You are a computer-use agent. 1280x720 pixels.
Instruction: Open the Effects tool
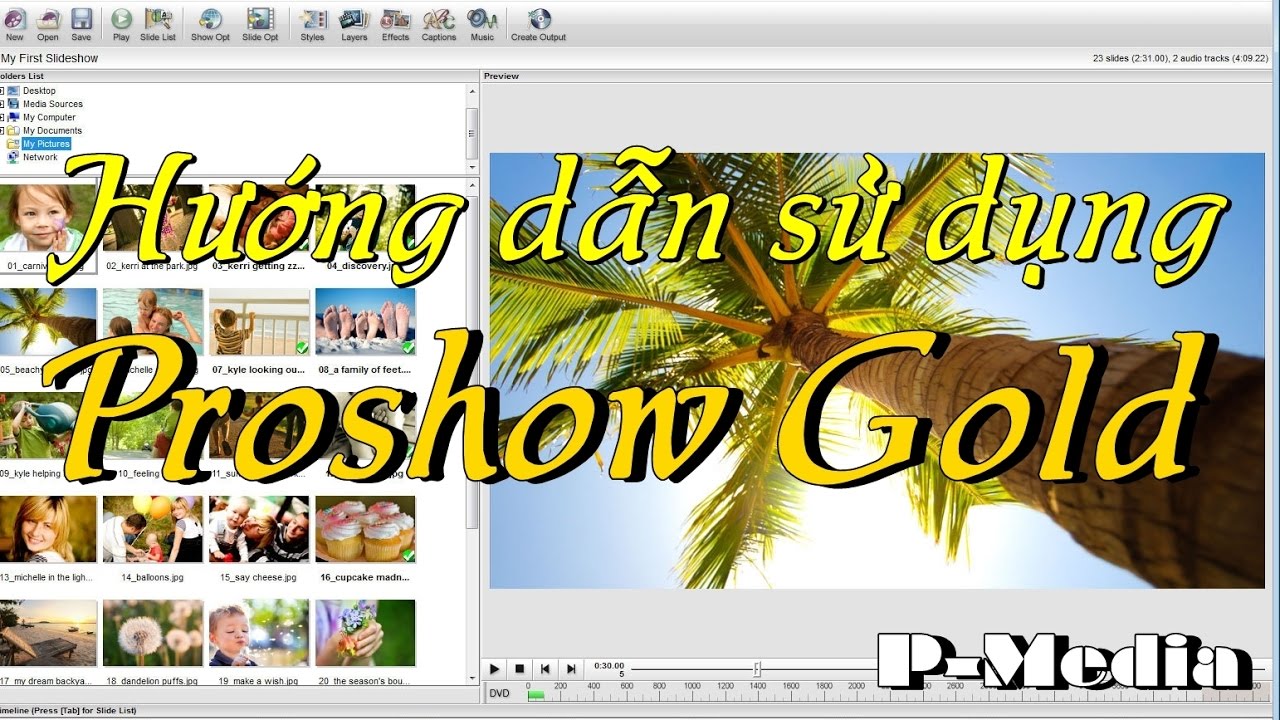396,23
